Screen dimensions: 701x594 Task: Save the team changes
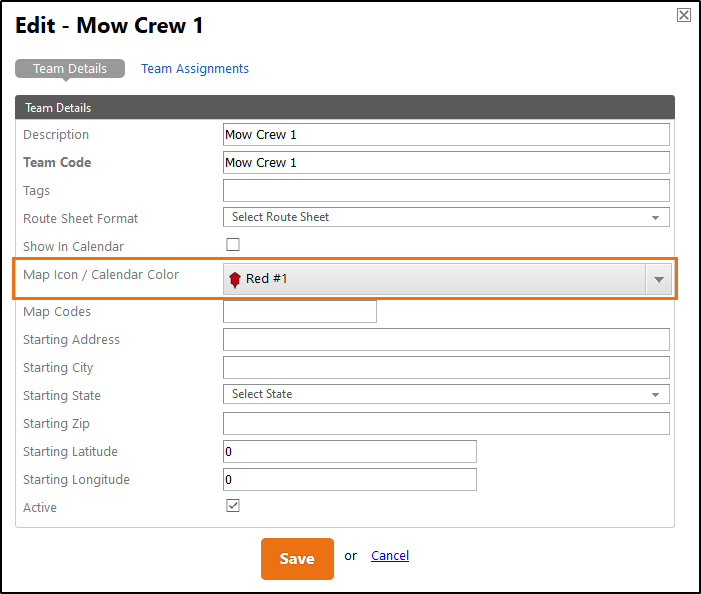click(x=297, y=559)
